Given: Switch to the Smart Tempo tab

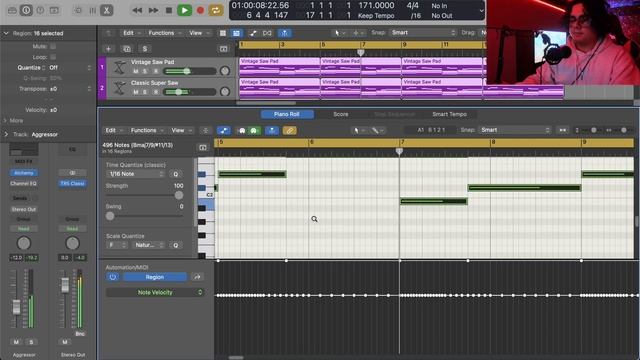Looking at the screenshot, I should click(449, 114).
